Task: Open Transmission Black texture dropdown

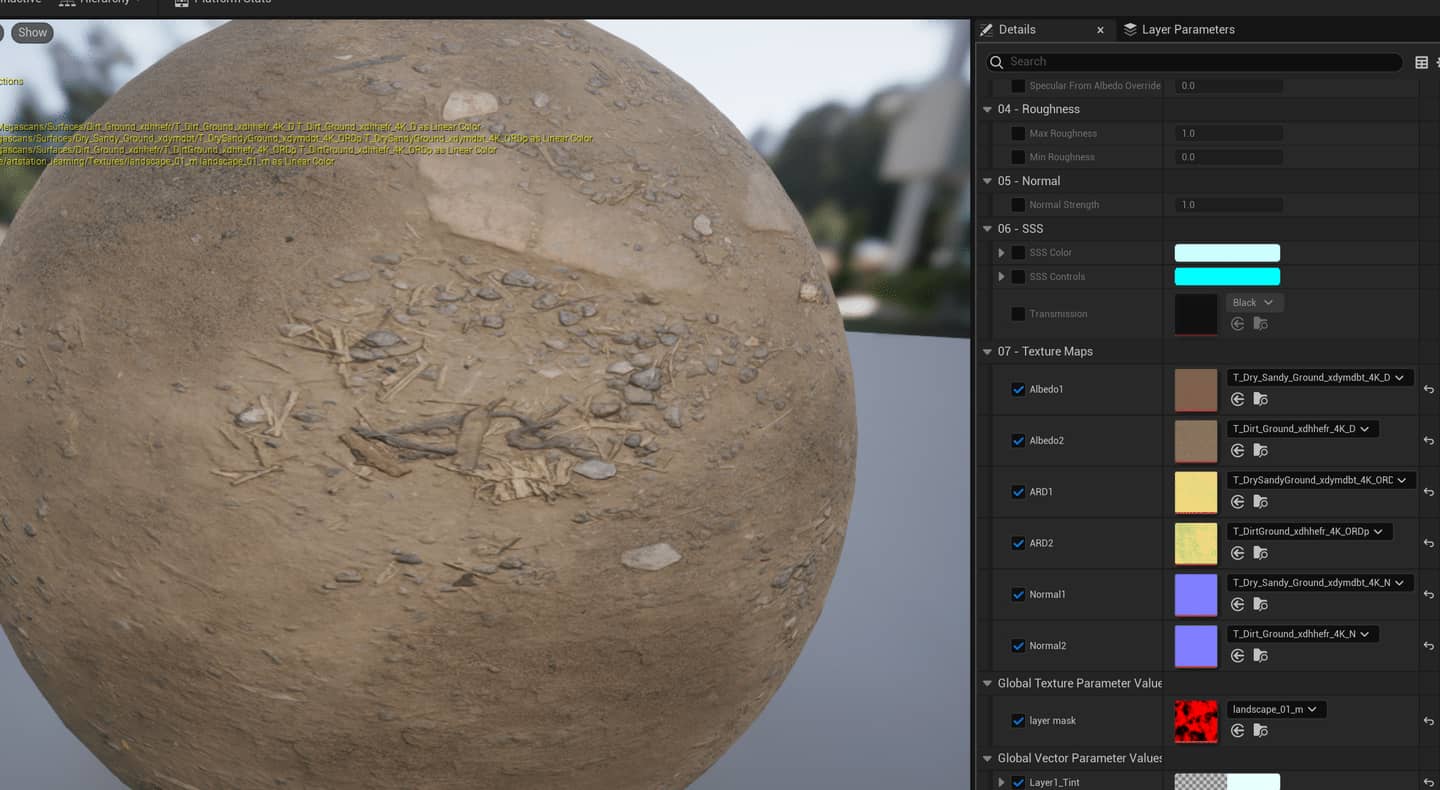Action: 1255,302
